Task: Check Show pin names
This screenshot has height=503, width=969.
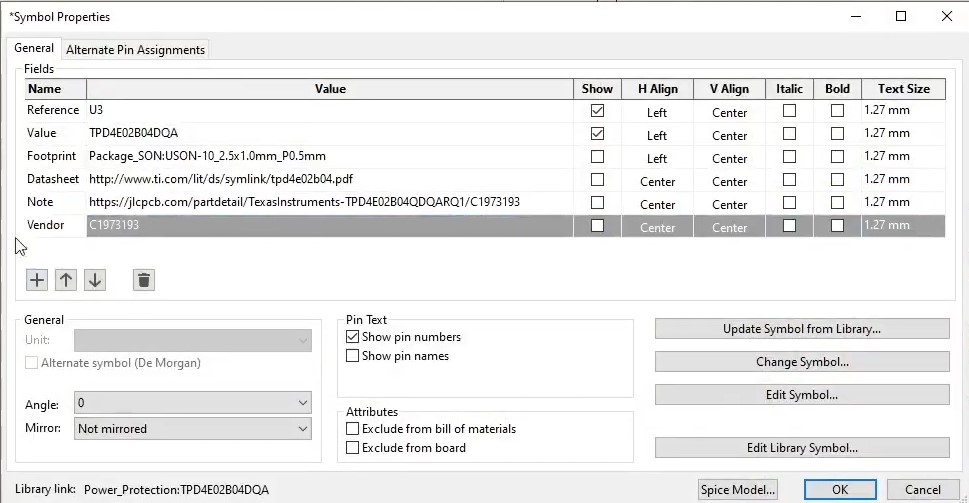Action: tap(352, 356)
